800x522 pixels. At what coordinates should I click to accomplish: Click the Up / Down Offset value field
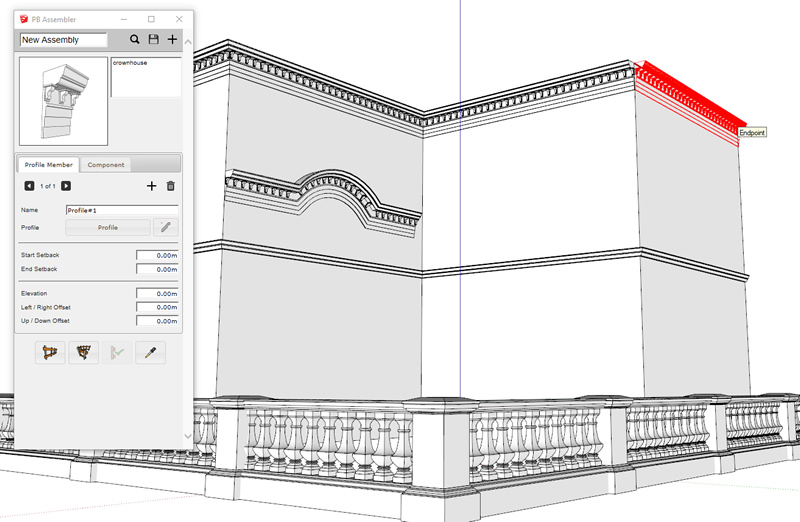point(157,321)
